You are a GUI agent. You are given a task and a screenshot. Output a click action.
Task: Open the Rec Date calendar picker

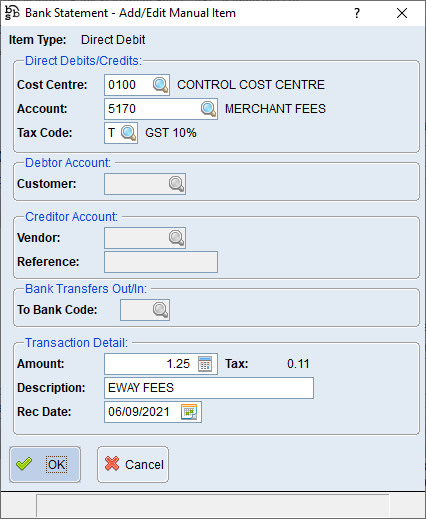[x=189, y=412]
